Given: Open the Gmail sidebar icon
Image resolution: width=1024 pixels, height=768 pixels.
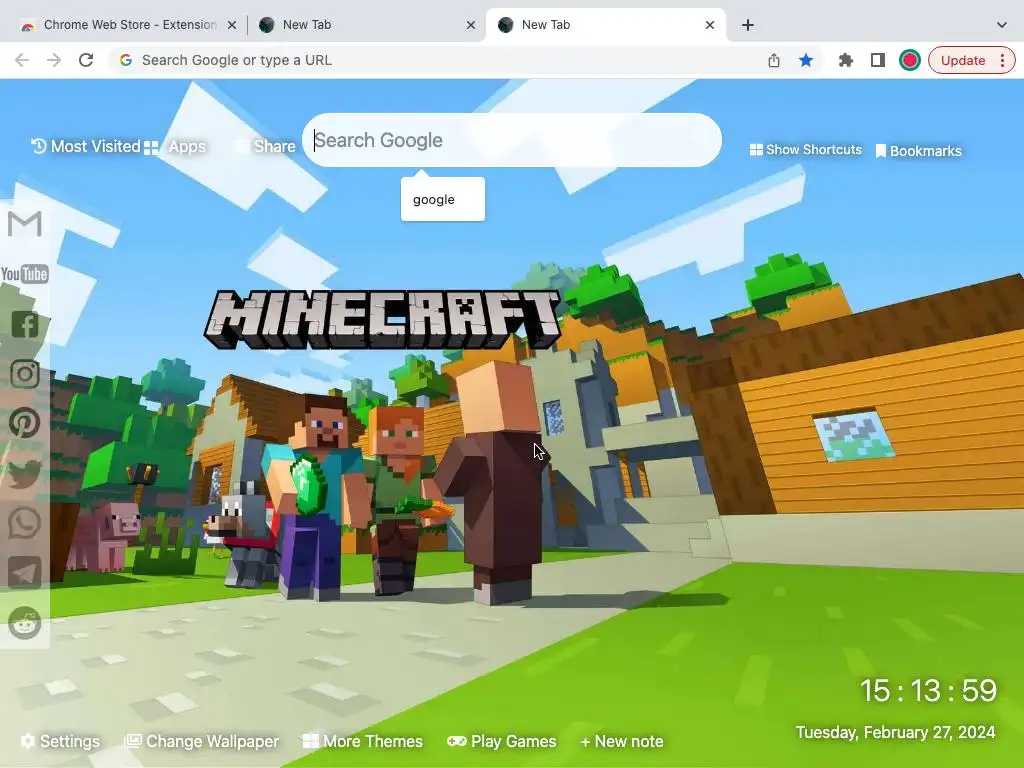Looking at the screenshot, I should (25, 224).
